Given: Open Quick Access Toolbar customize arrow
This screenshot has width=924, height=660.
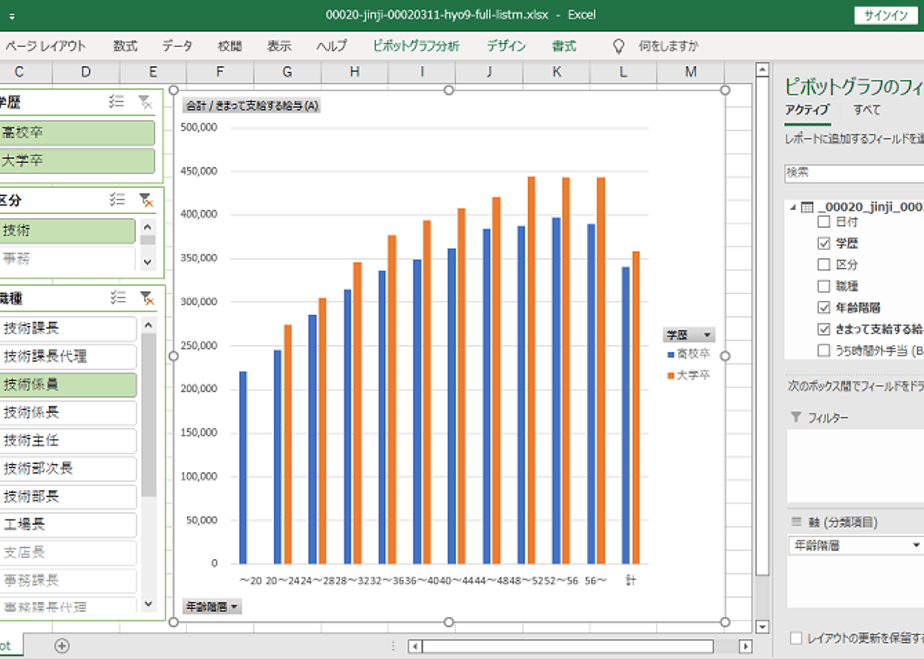Looking at the screenshot, I should click(x=12, y=16).
